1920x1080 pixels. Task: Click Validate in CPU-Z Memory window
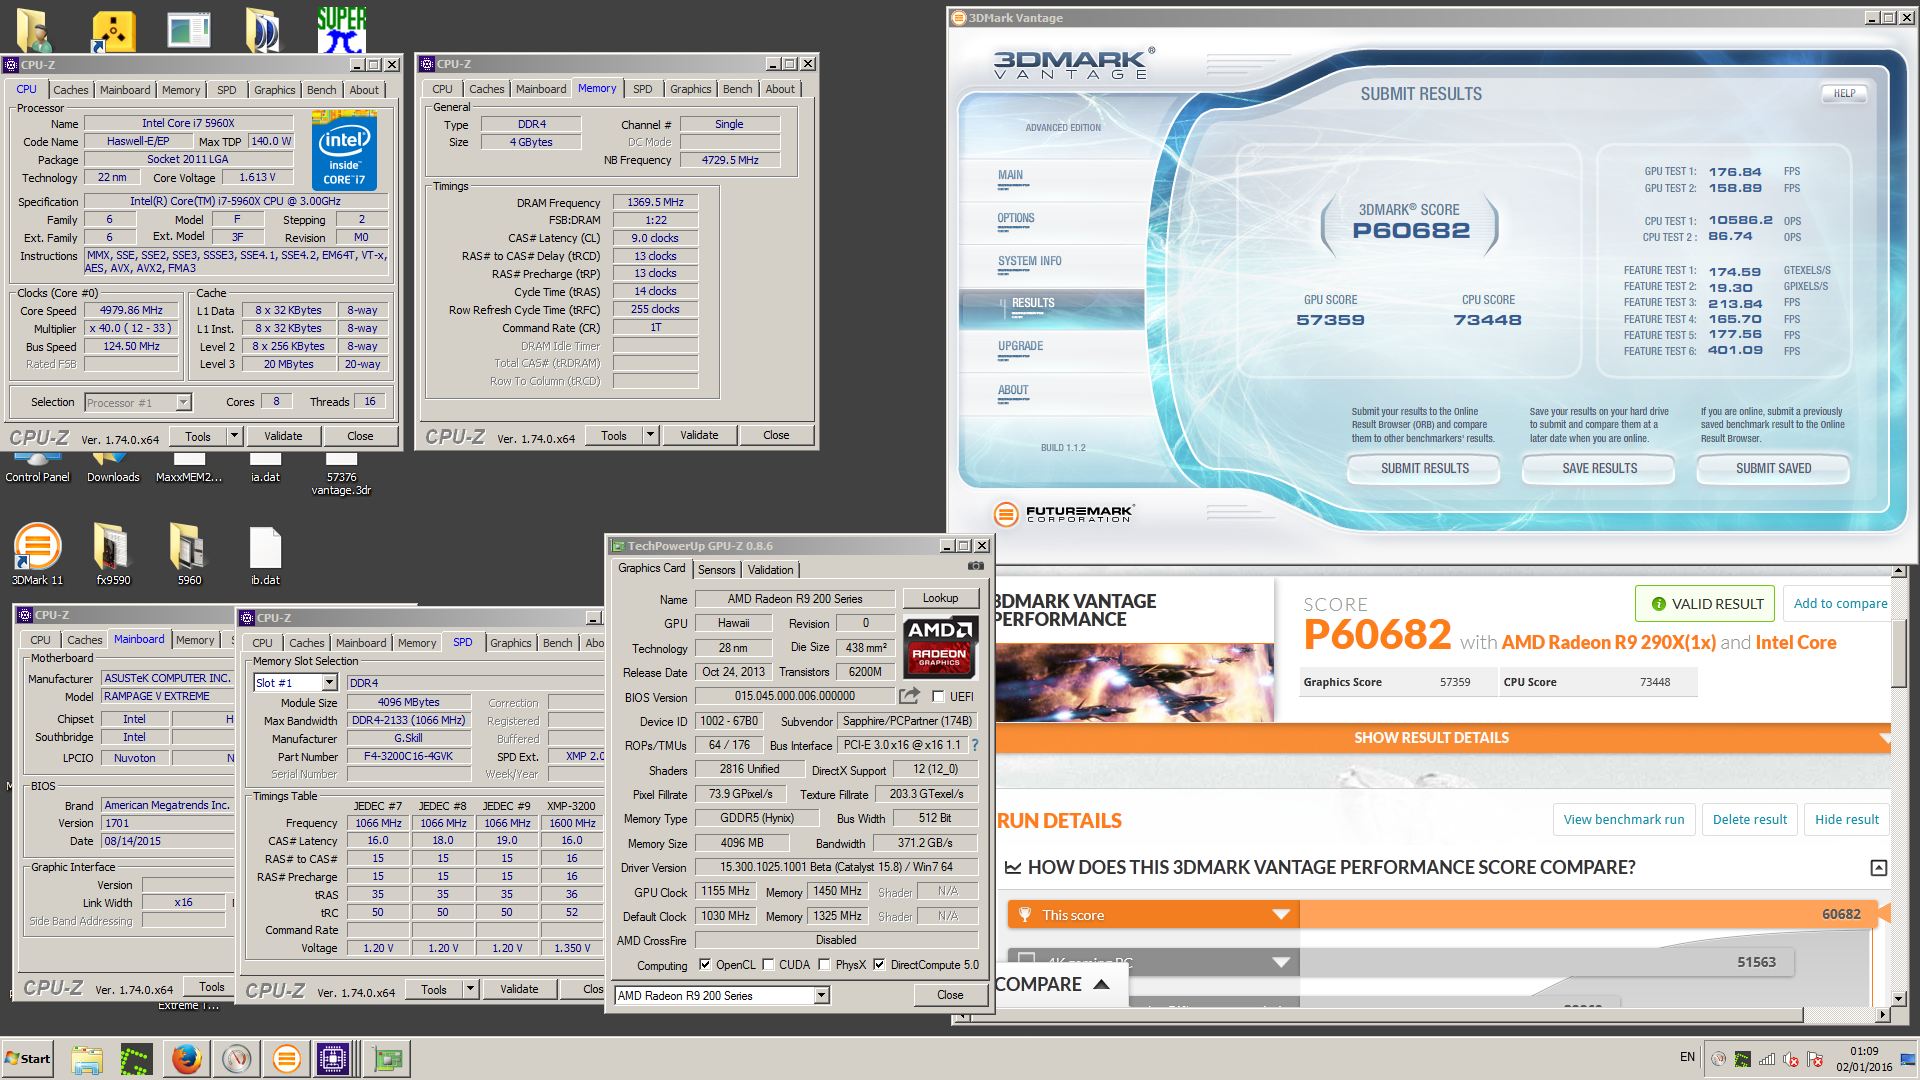point(699,436)
